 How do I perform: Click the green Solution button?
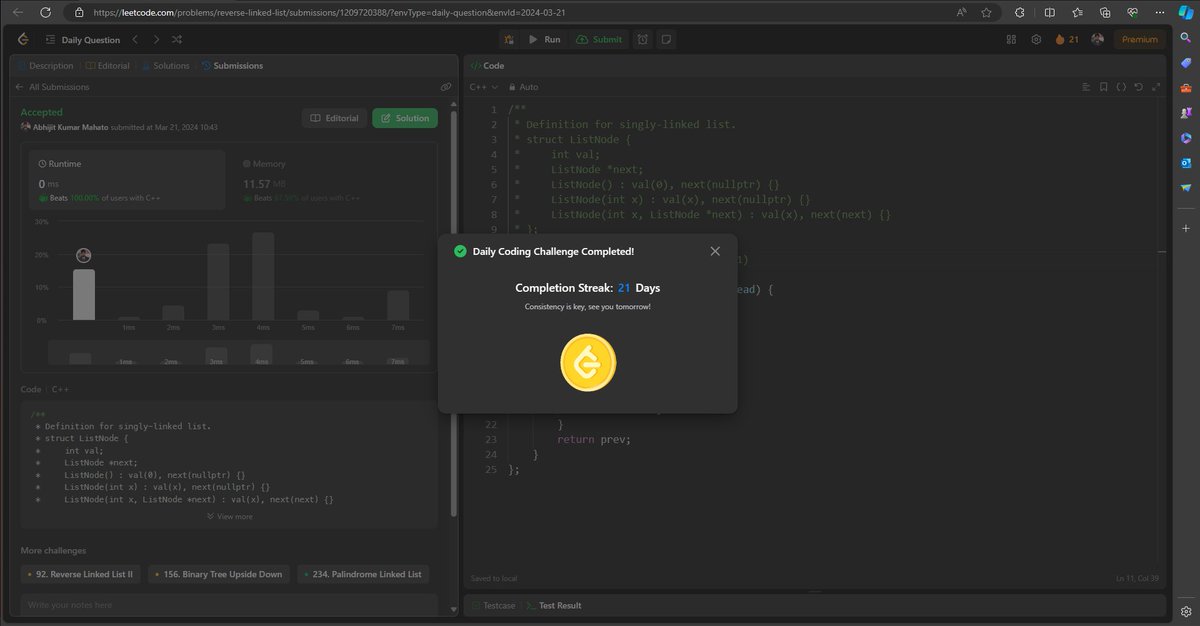coord(405,118)
